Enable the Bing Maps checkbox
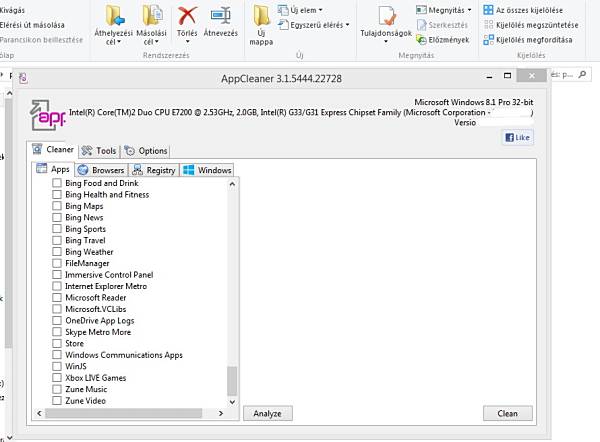Image resolution: width=600 pixels, height=442 pixels. 57,206
